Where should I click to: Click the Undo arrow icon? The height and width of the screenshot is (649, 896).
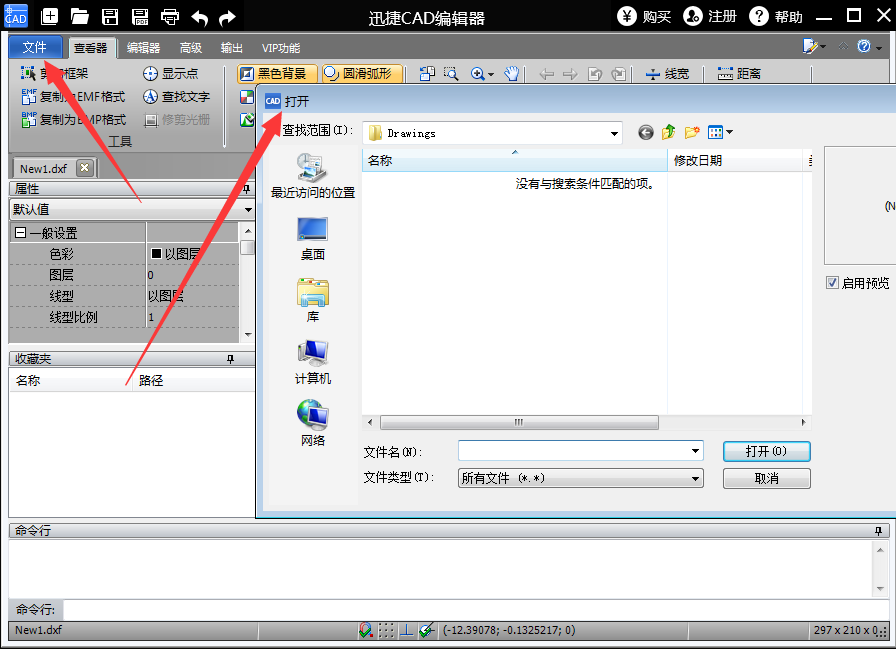point(199,18)
